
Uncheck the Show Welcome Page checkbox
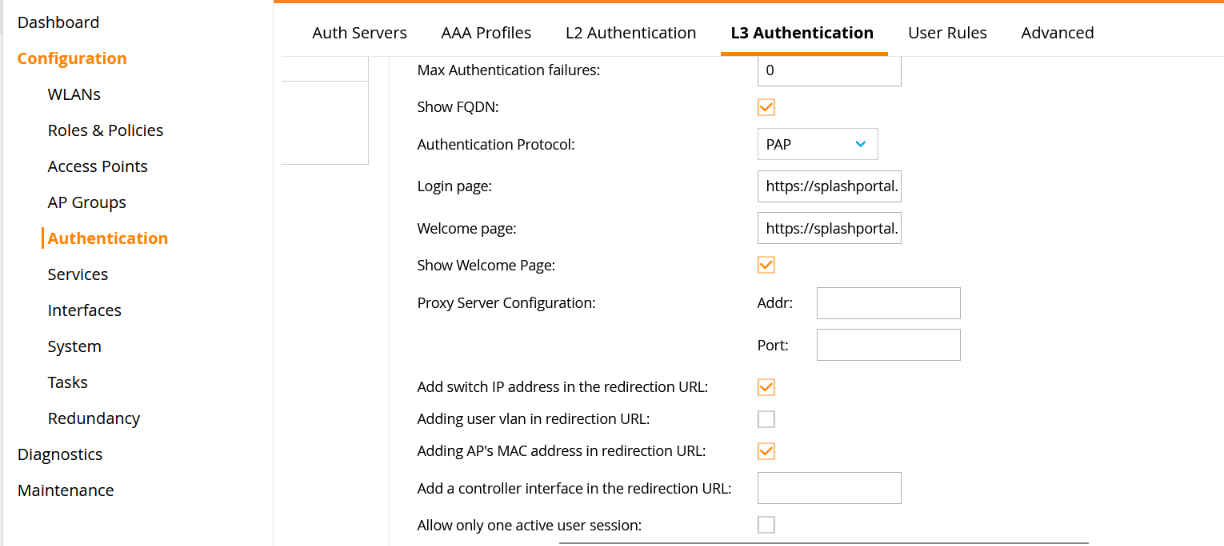coord(766,265)
